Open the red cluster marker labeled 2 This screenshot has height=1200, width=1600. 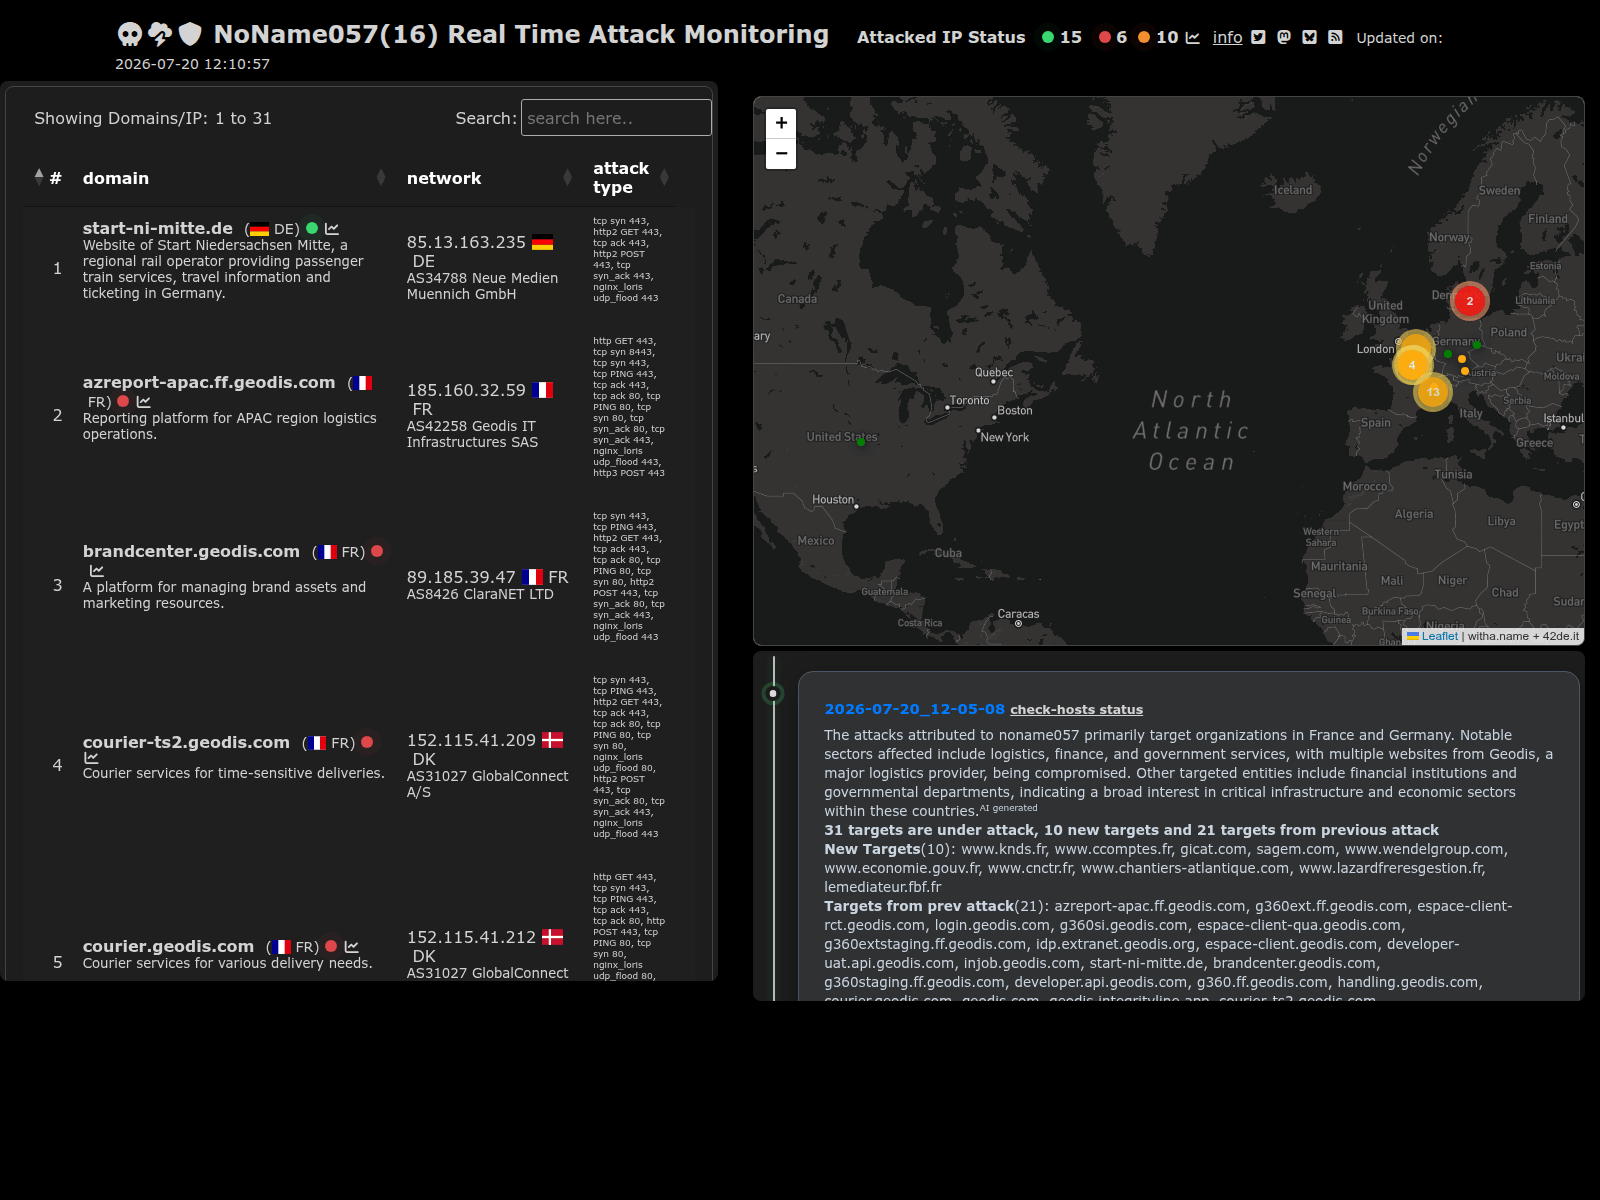click(x=1469, y=301)
